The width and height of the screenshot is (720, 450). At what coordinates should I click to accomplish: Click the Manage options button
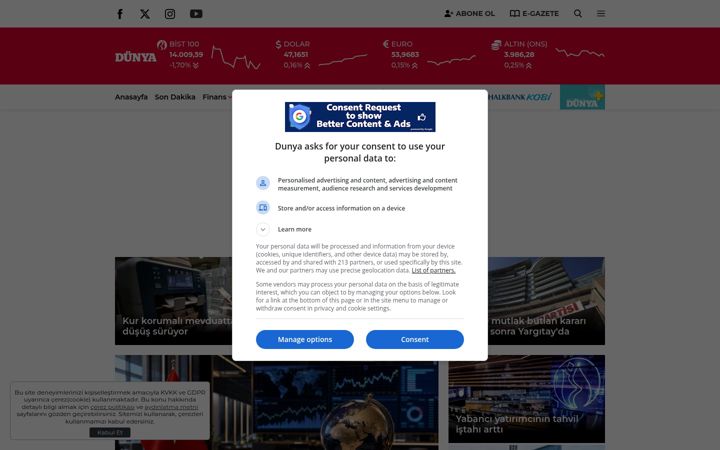[304, 339]
